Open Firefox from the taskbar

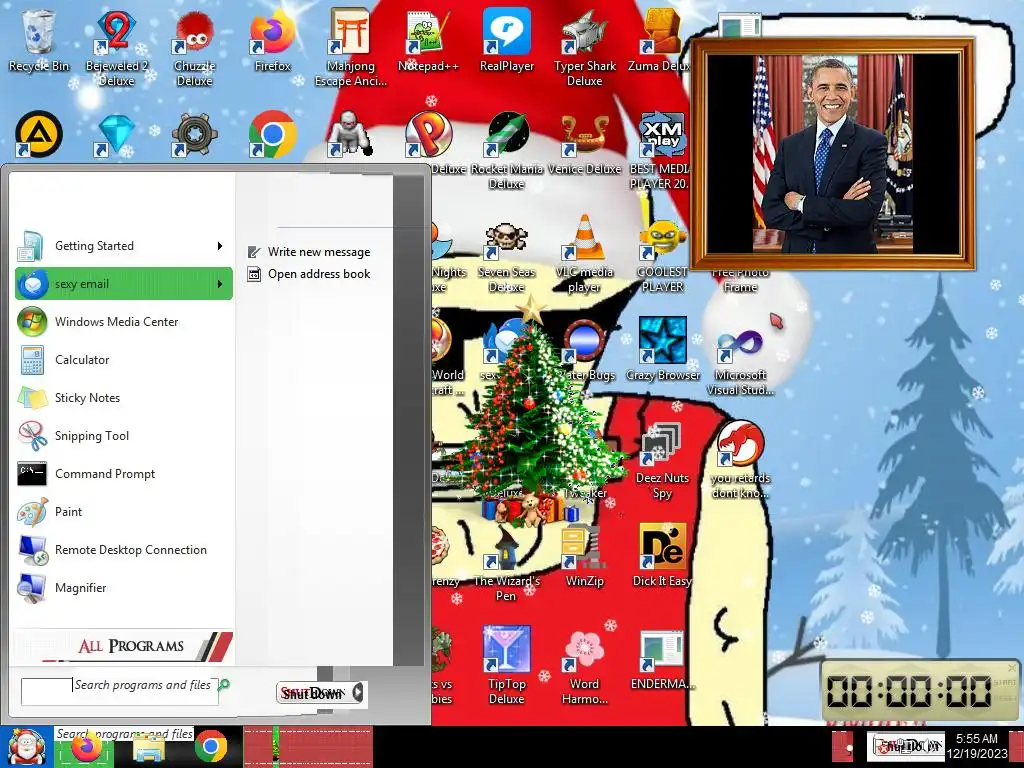tap(87, 747)
